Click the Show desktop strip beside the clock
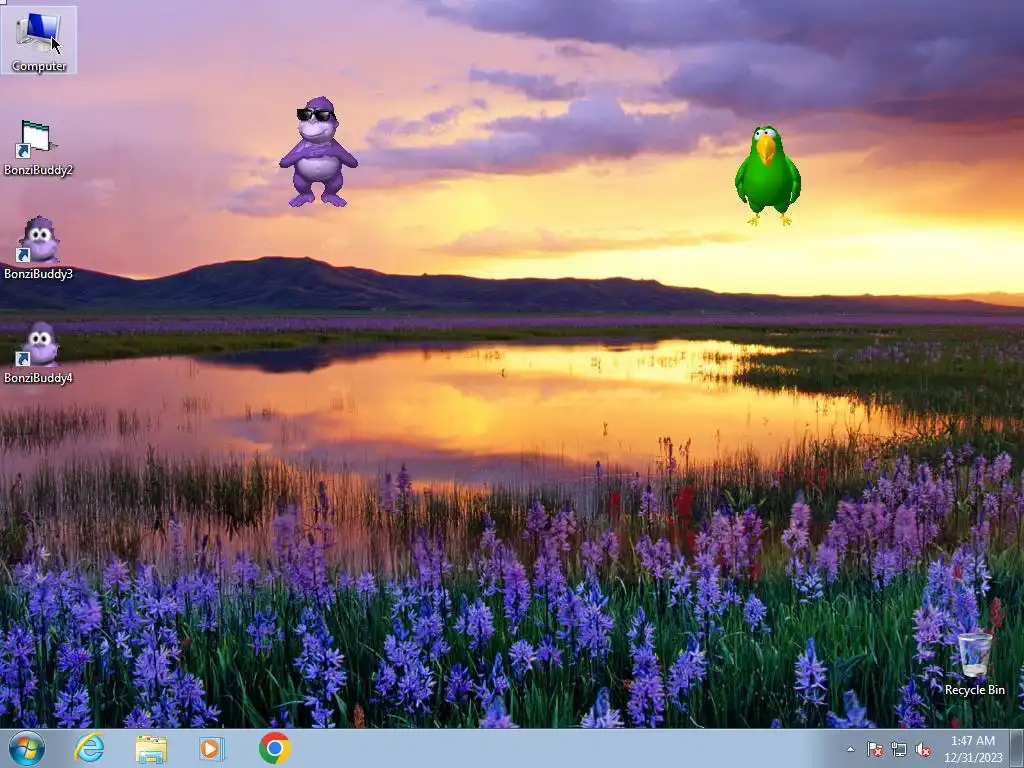 coord(1017,749)
